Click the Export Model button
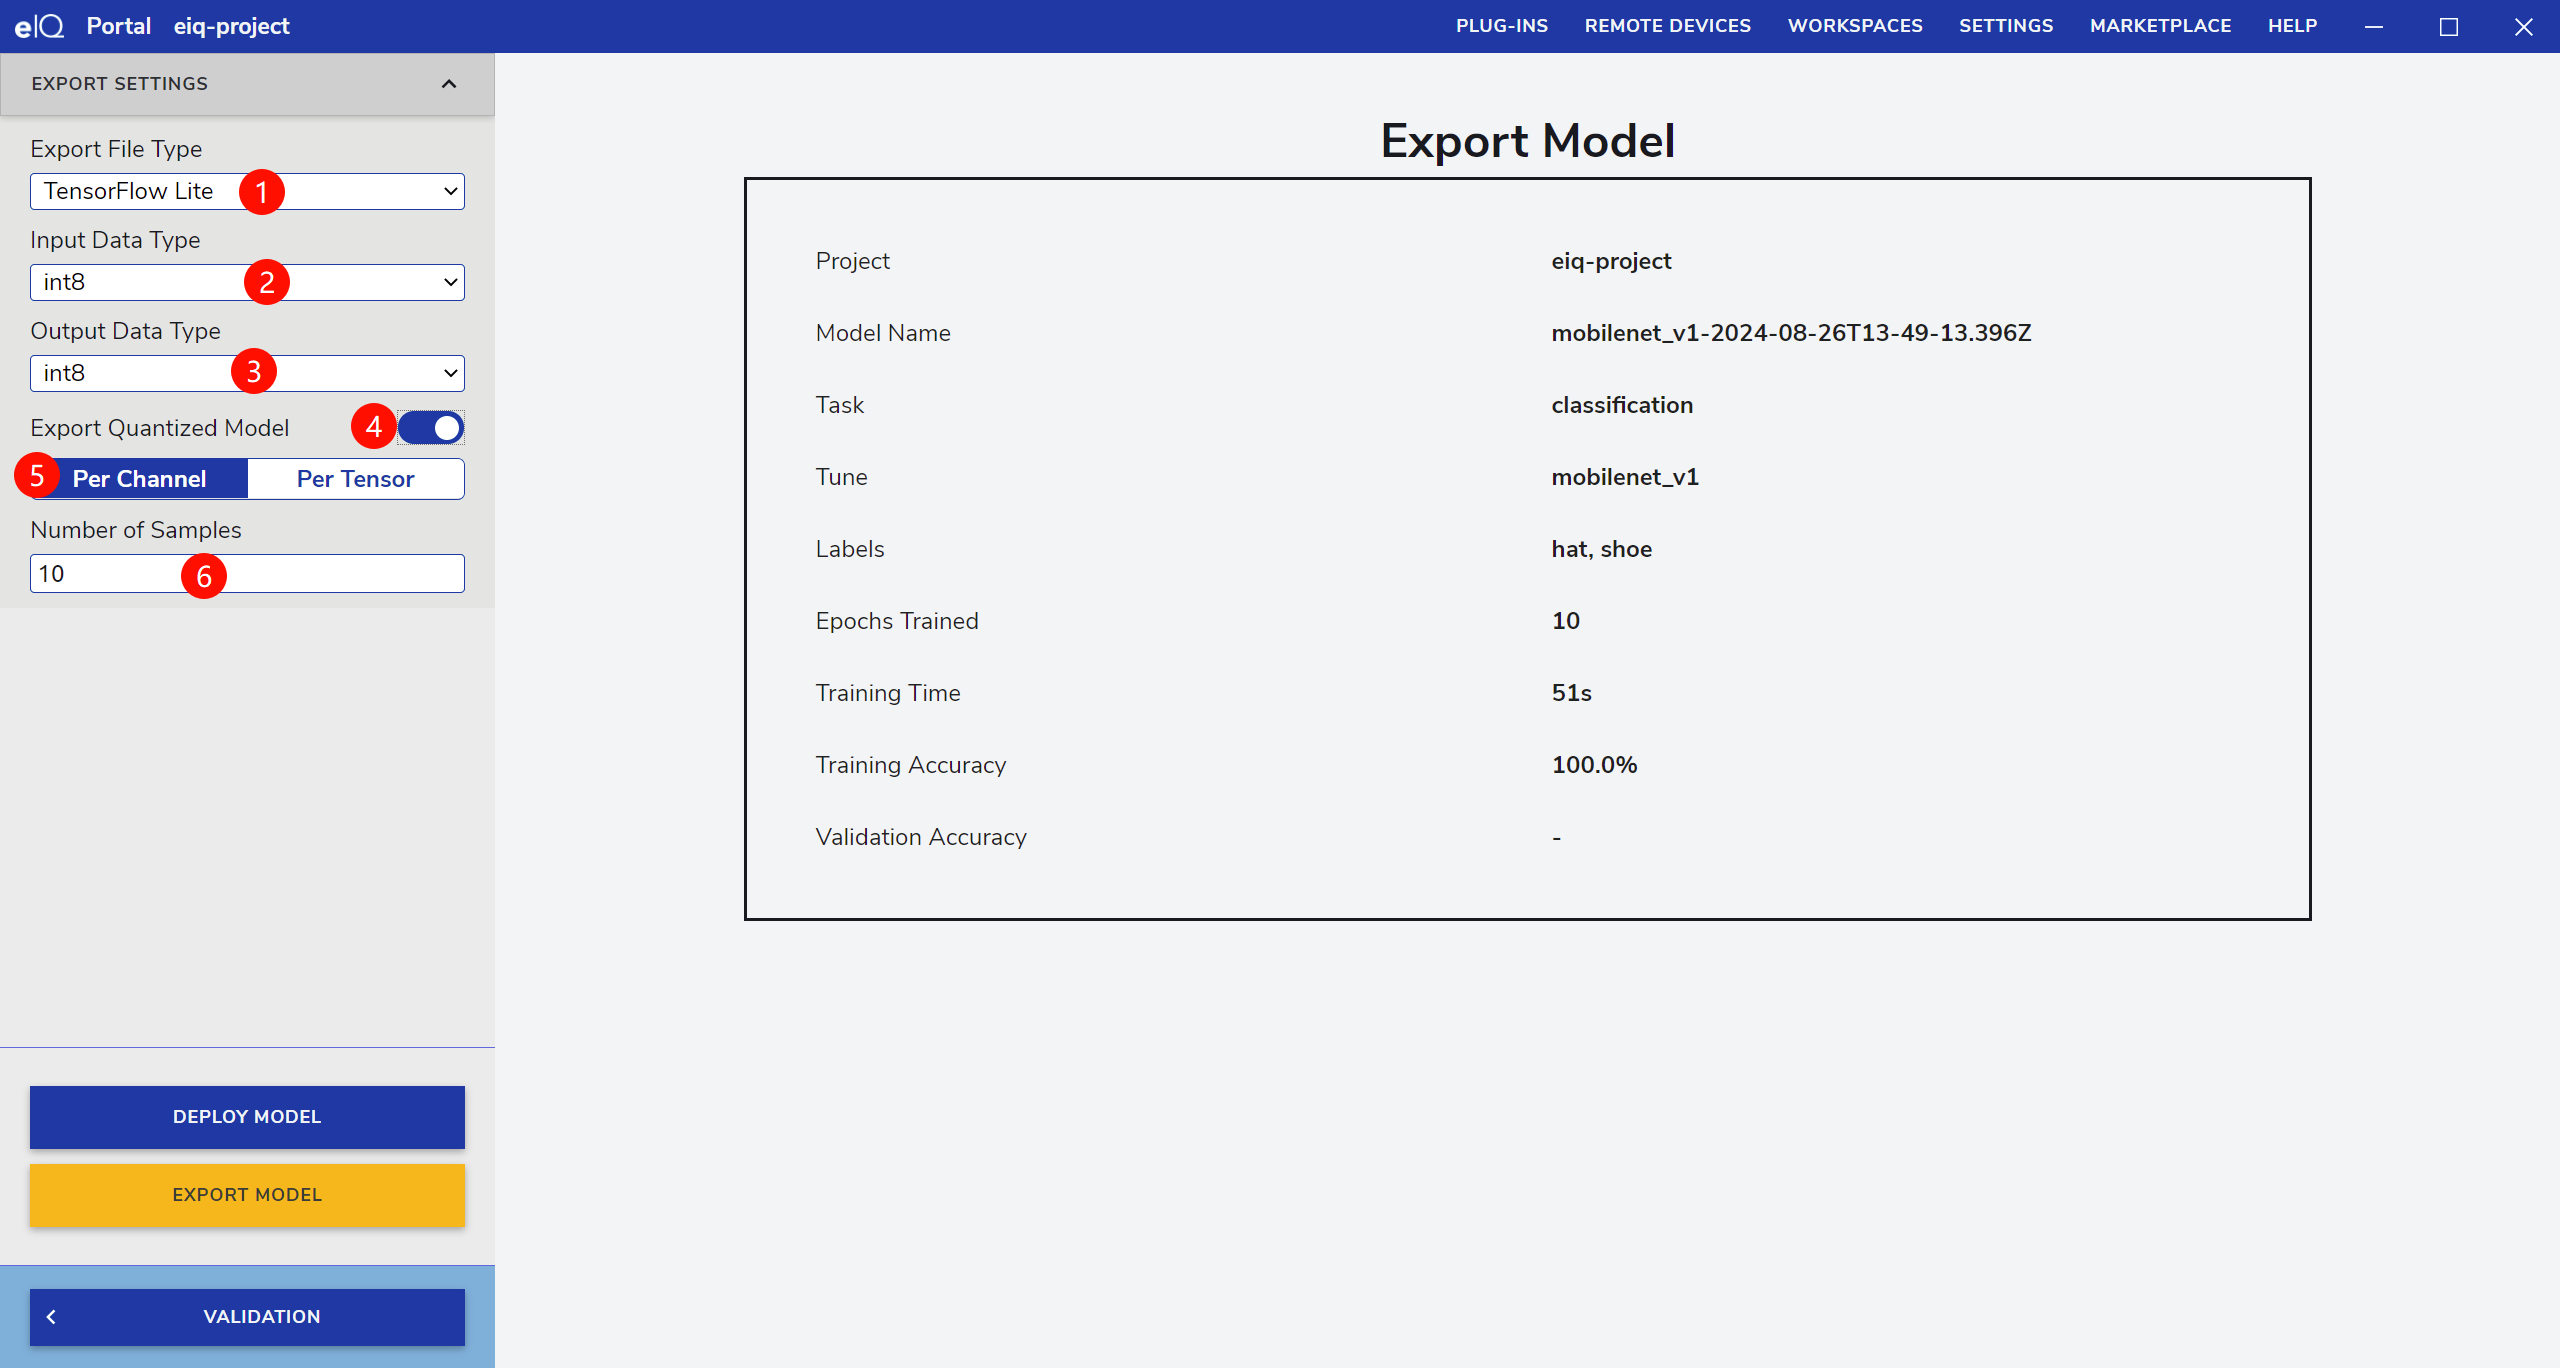This screenshot has width=2560, height=1368. click(x=247, y=1195)
